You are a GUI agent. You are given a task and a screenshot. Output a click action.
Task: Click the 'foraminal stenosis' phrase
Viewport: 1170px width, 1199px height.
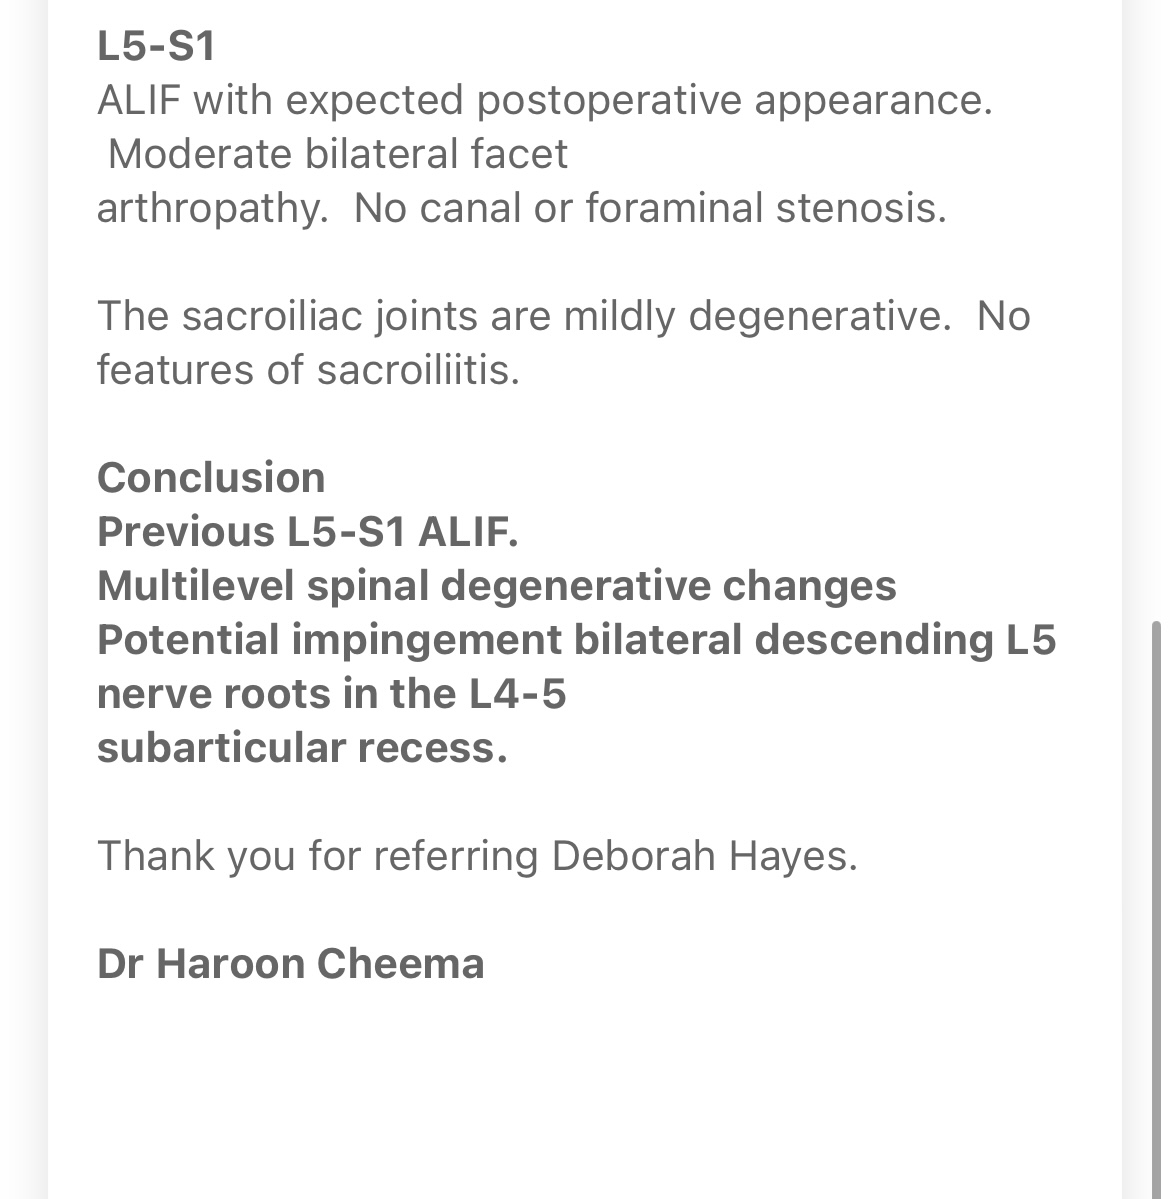765,208
